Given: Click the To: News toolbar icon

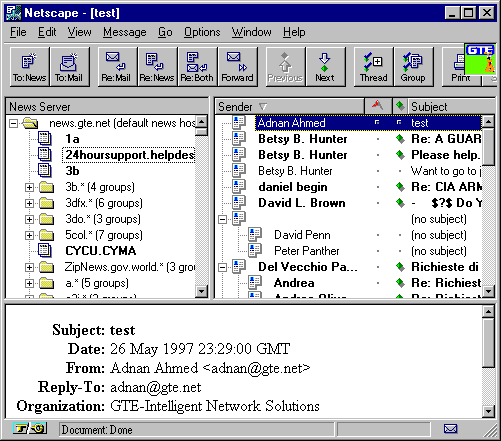Looking at the screenshot, I should point(30,67).
